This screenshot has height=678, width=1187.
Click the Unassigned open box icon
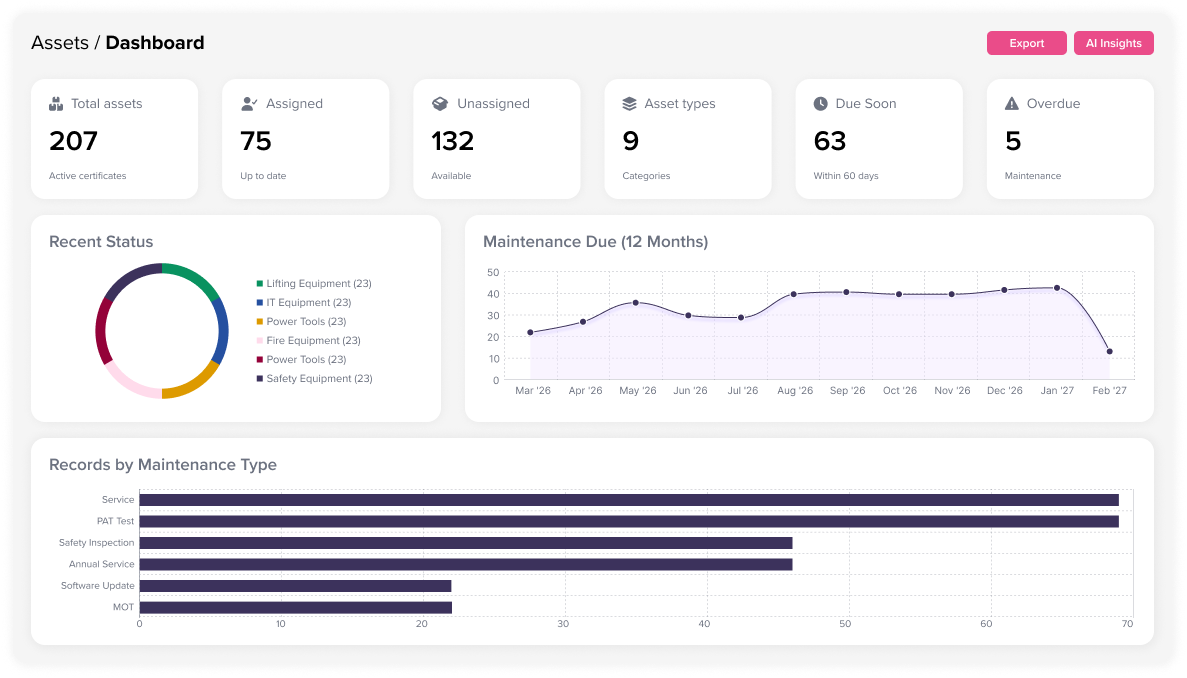tap(439, 104)
